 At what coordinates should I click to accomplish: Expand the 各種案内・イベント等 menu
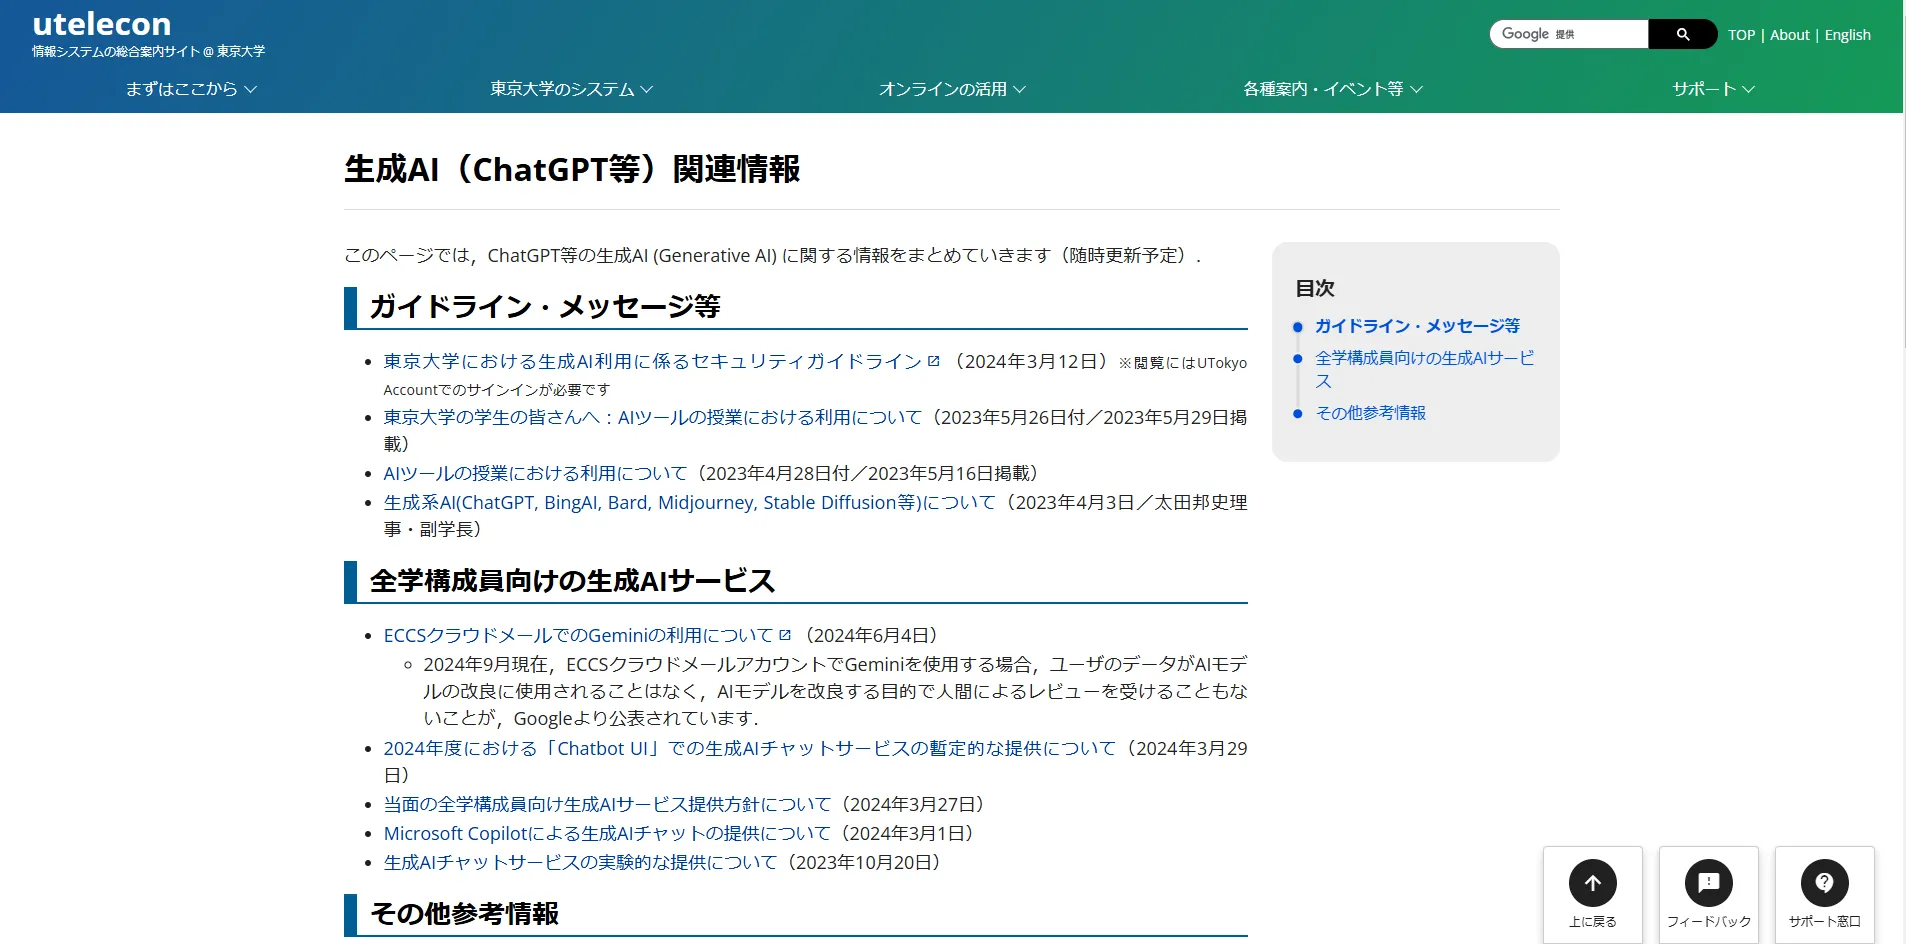click(x=1333, y=89)
